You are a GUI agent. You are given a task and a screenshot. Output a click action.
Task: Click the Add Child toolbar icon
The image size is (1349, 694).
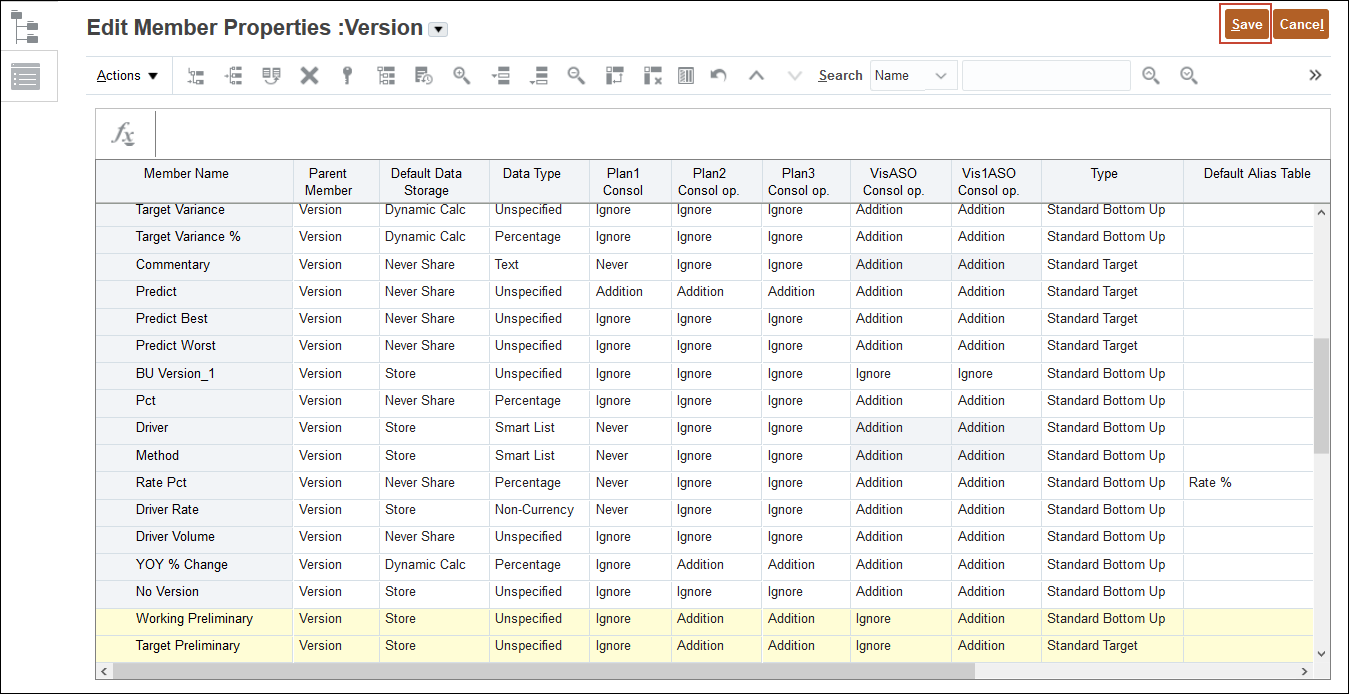(x=195, y=75)
